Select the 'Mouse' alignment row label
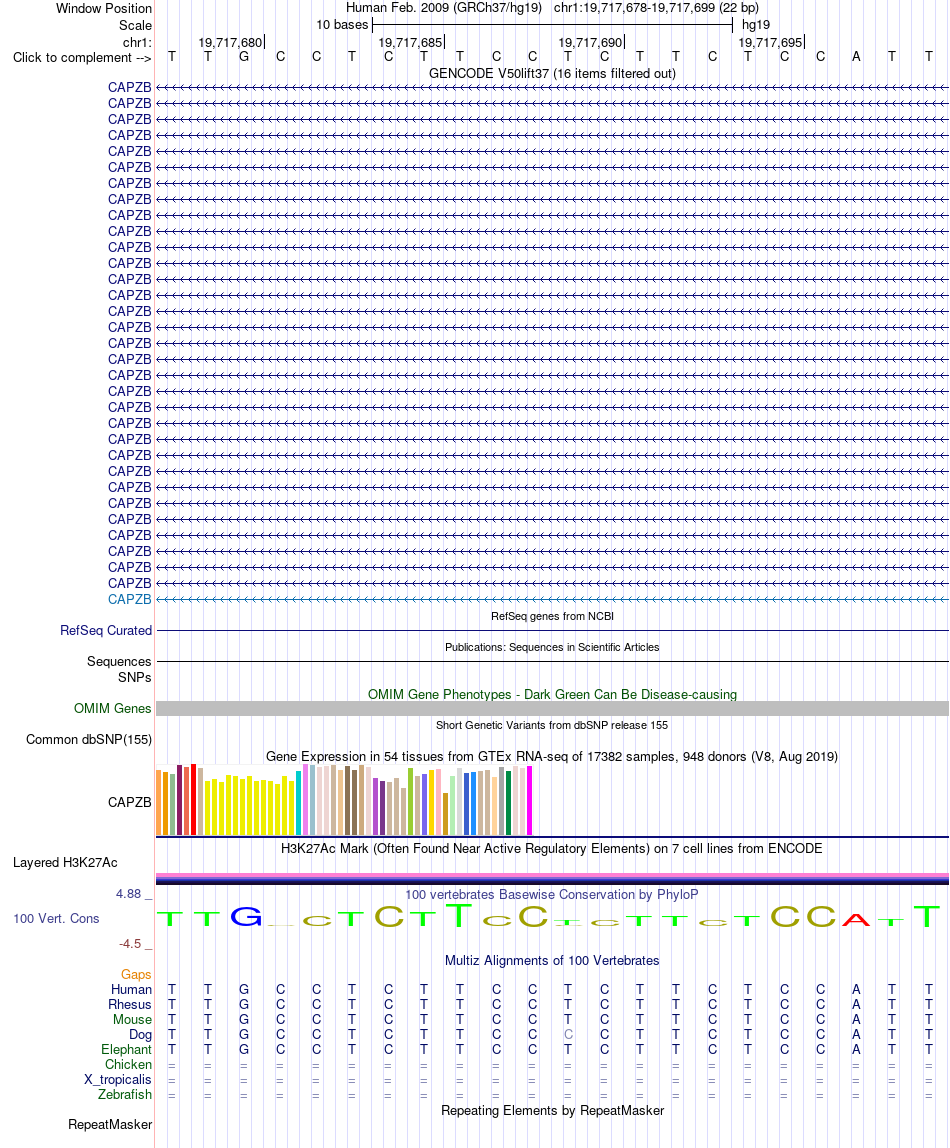 tap(132, 1019)
